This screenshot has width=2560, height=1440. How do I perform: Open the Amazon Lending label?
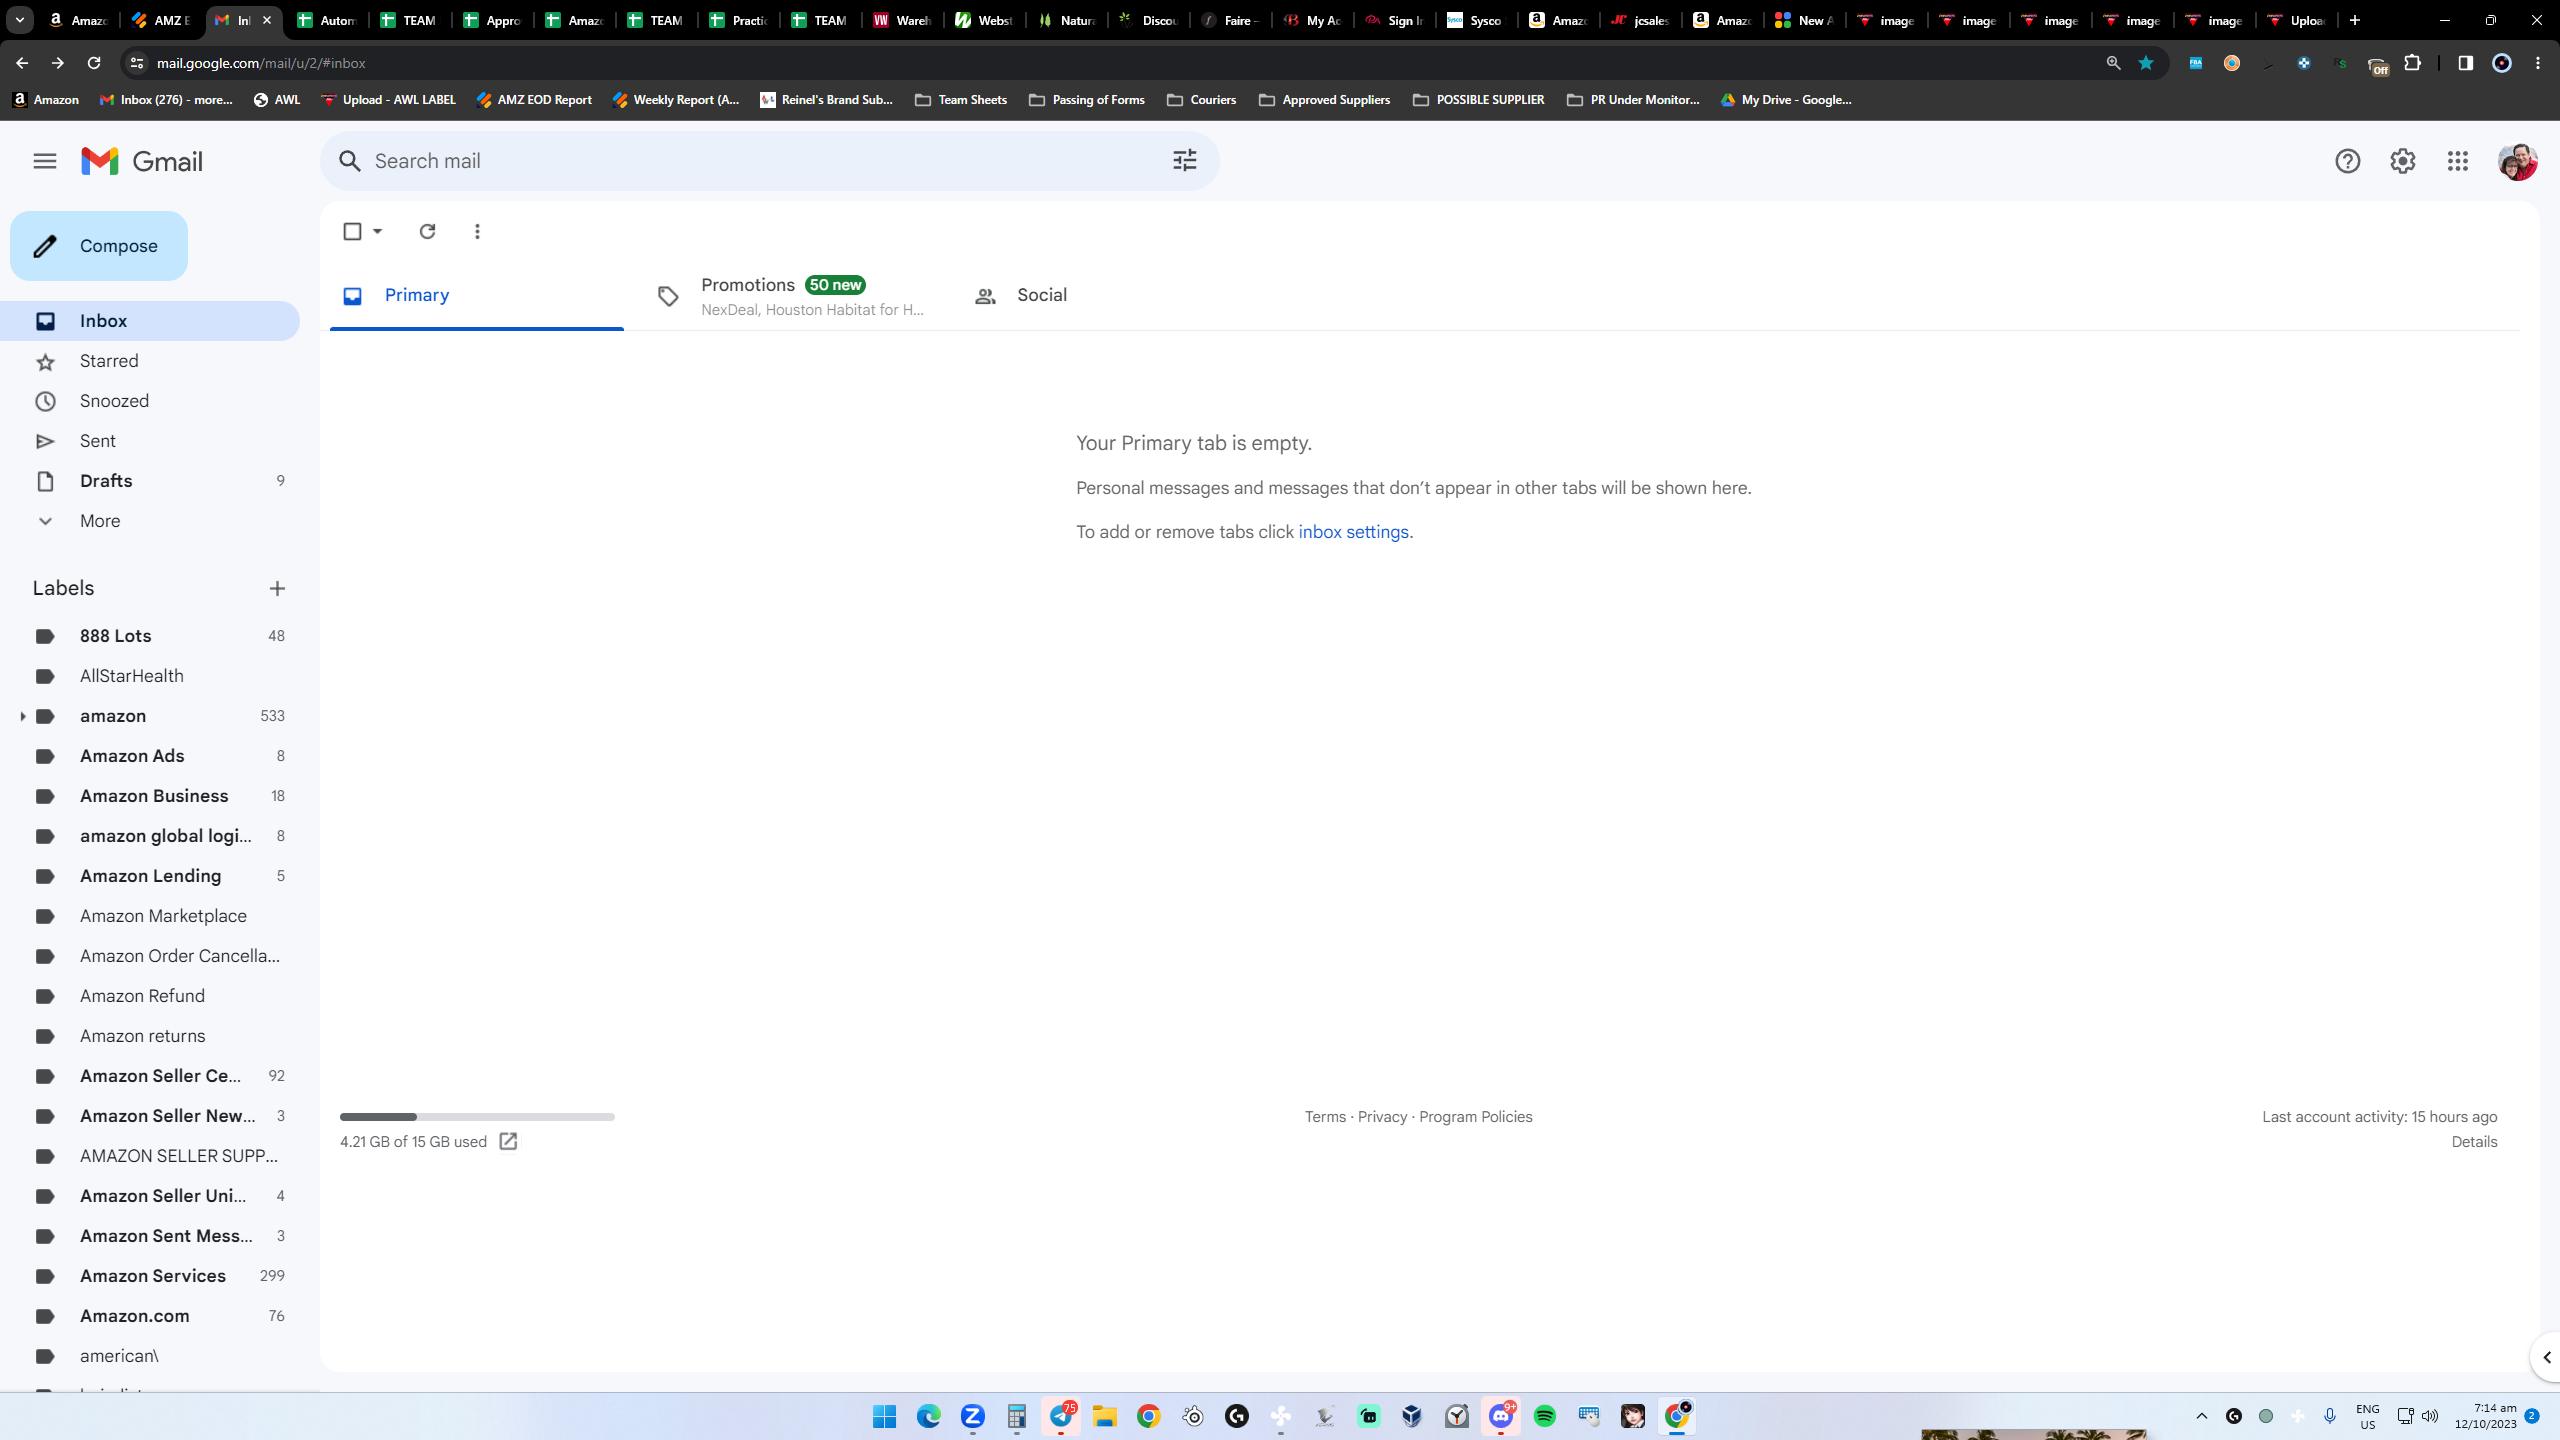150,876
